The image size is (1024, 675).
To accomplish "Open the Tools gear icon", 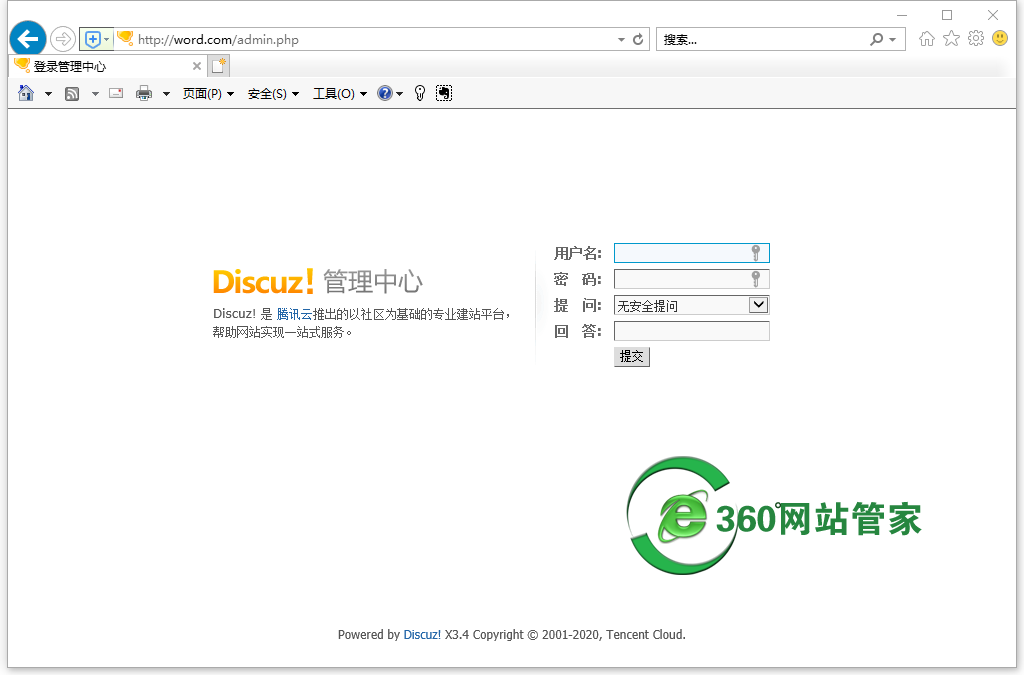I will point(976,39).
